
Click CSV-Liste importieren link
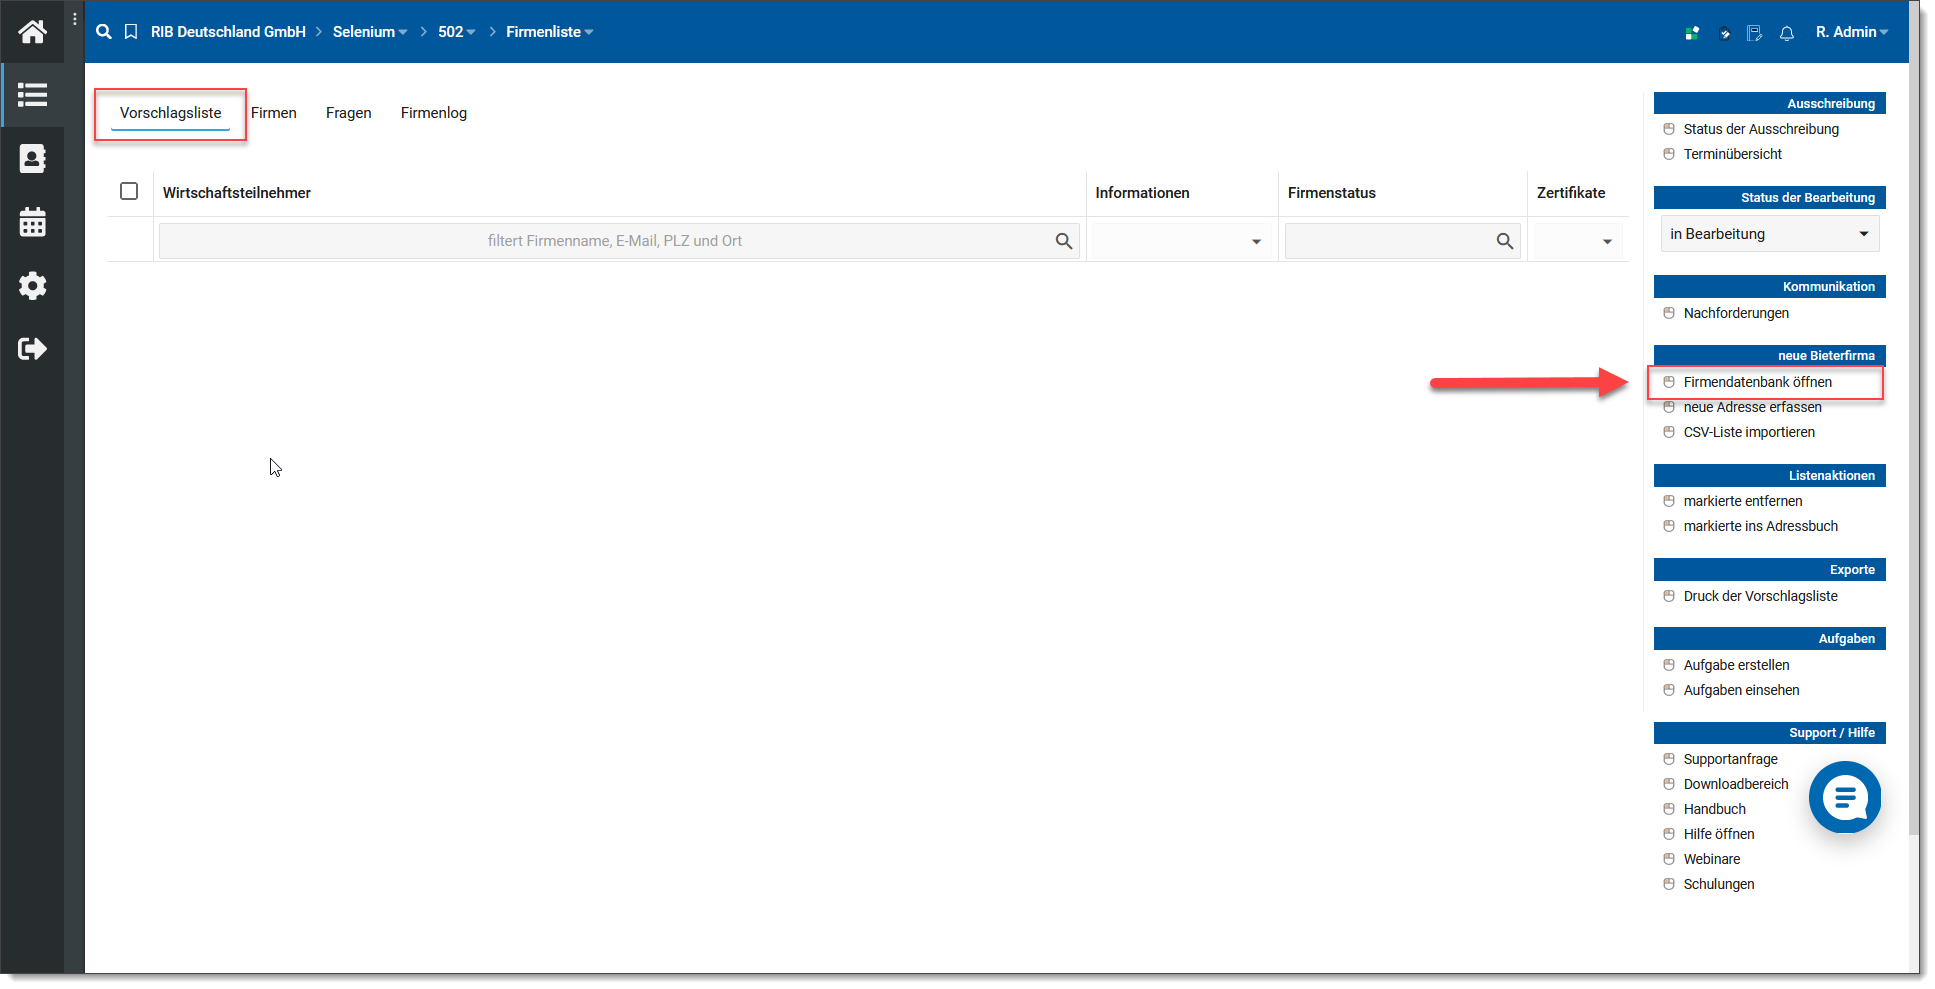point(1748,432)
